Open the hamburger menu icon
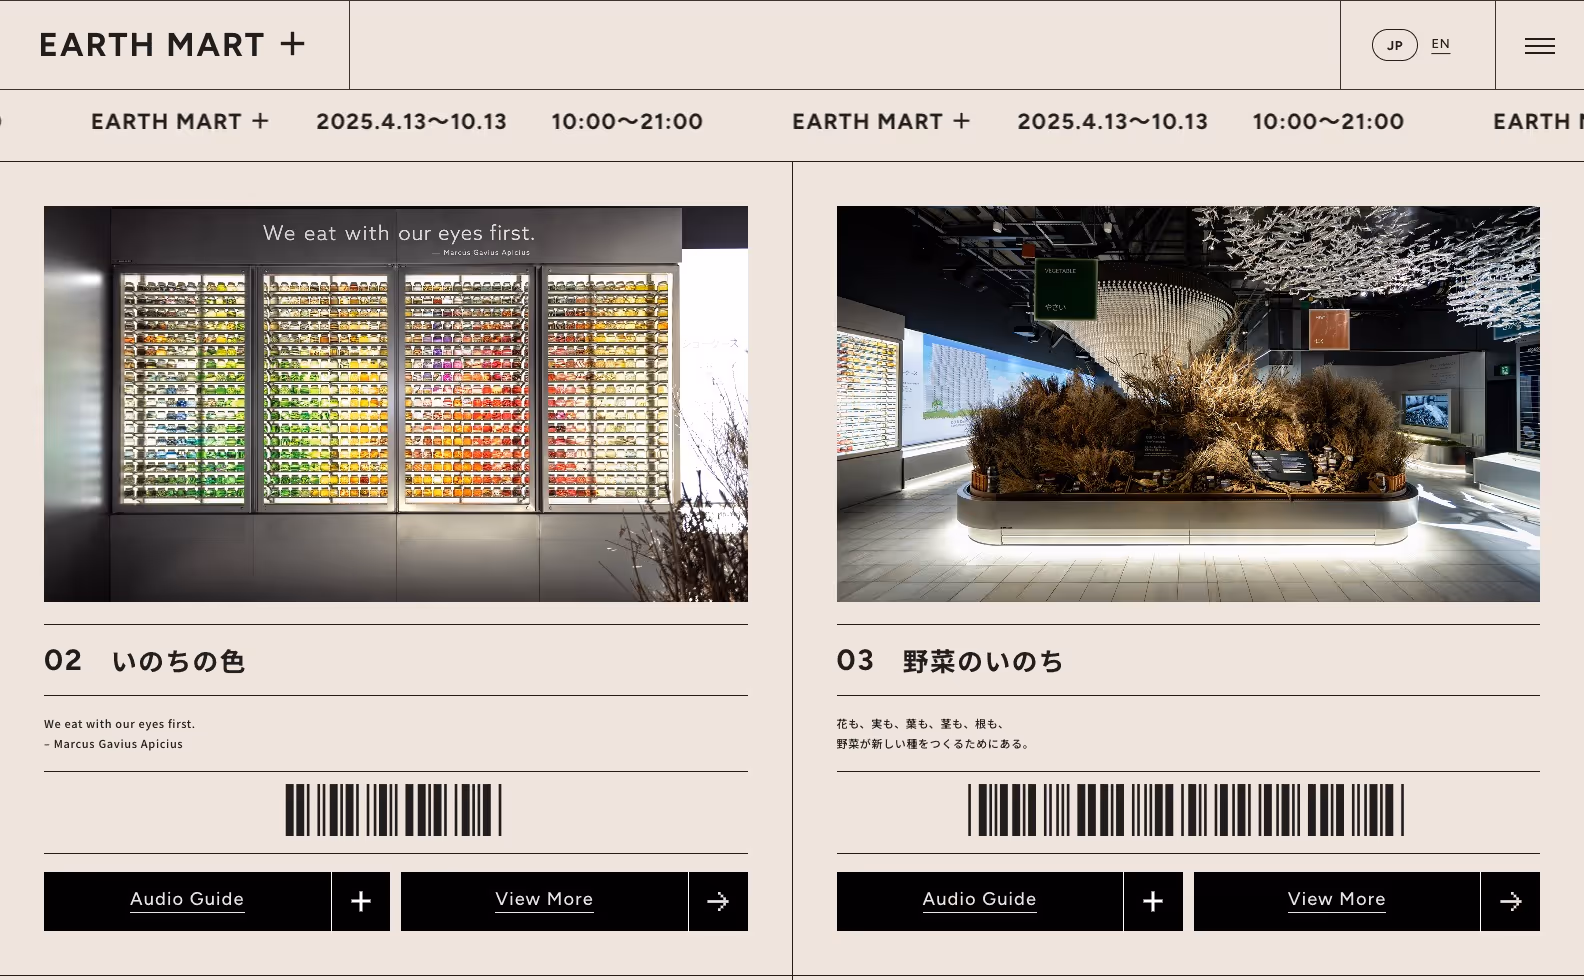The height and width of the screenshot is (980, 1584). [1539, 45]
